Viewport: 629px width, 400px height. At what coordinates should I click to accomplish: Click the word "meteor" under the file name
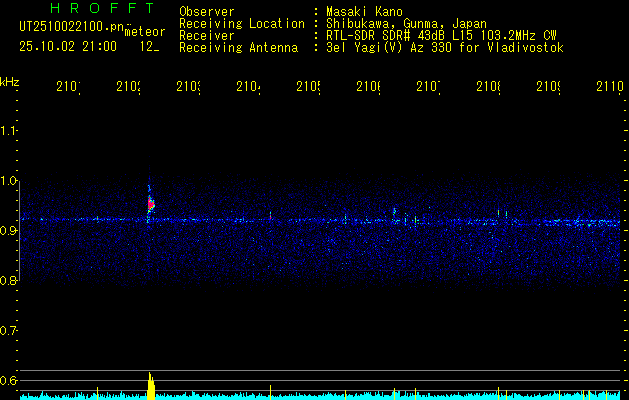tap(145, 32)
